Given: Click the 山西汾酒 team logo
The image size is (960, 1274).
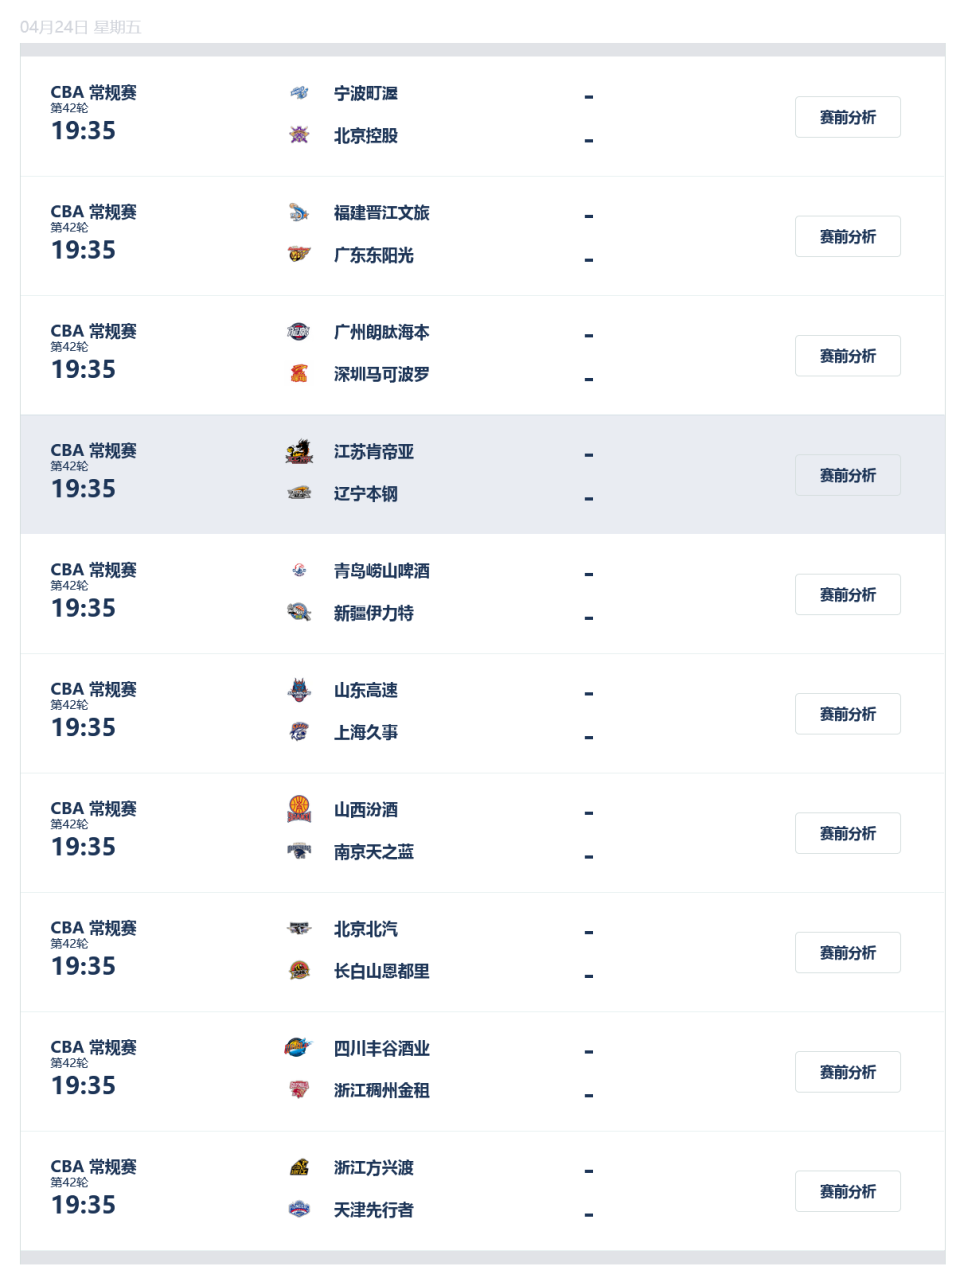Looking at the screenshot, I should [x=299, y=809].
